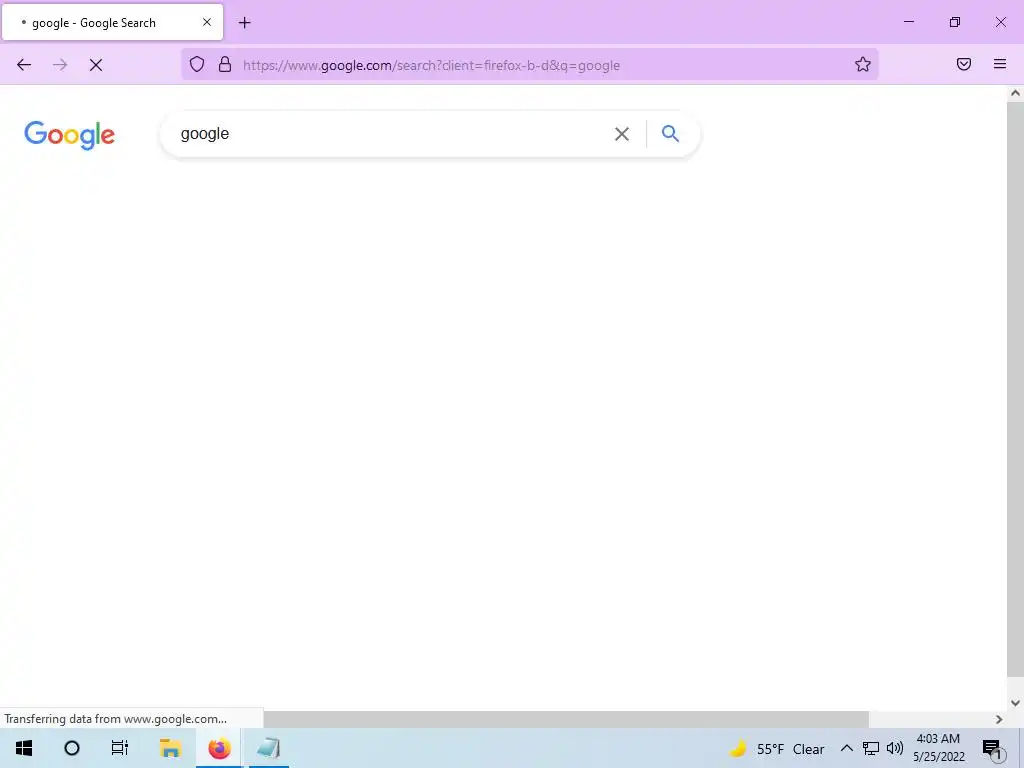Open File Explorer from taskbar
The image size is (1024, 768).
[x=170, y=748]
